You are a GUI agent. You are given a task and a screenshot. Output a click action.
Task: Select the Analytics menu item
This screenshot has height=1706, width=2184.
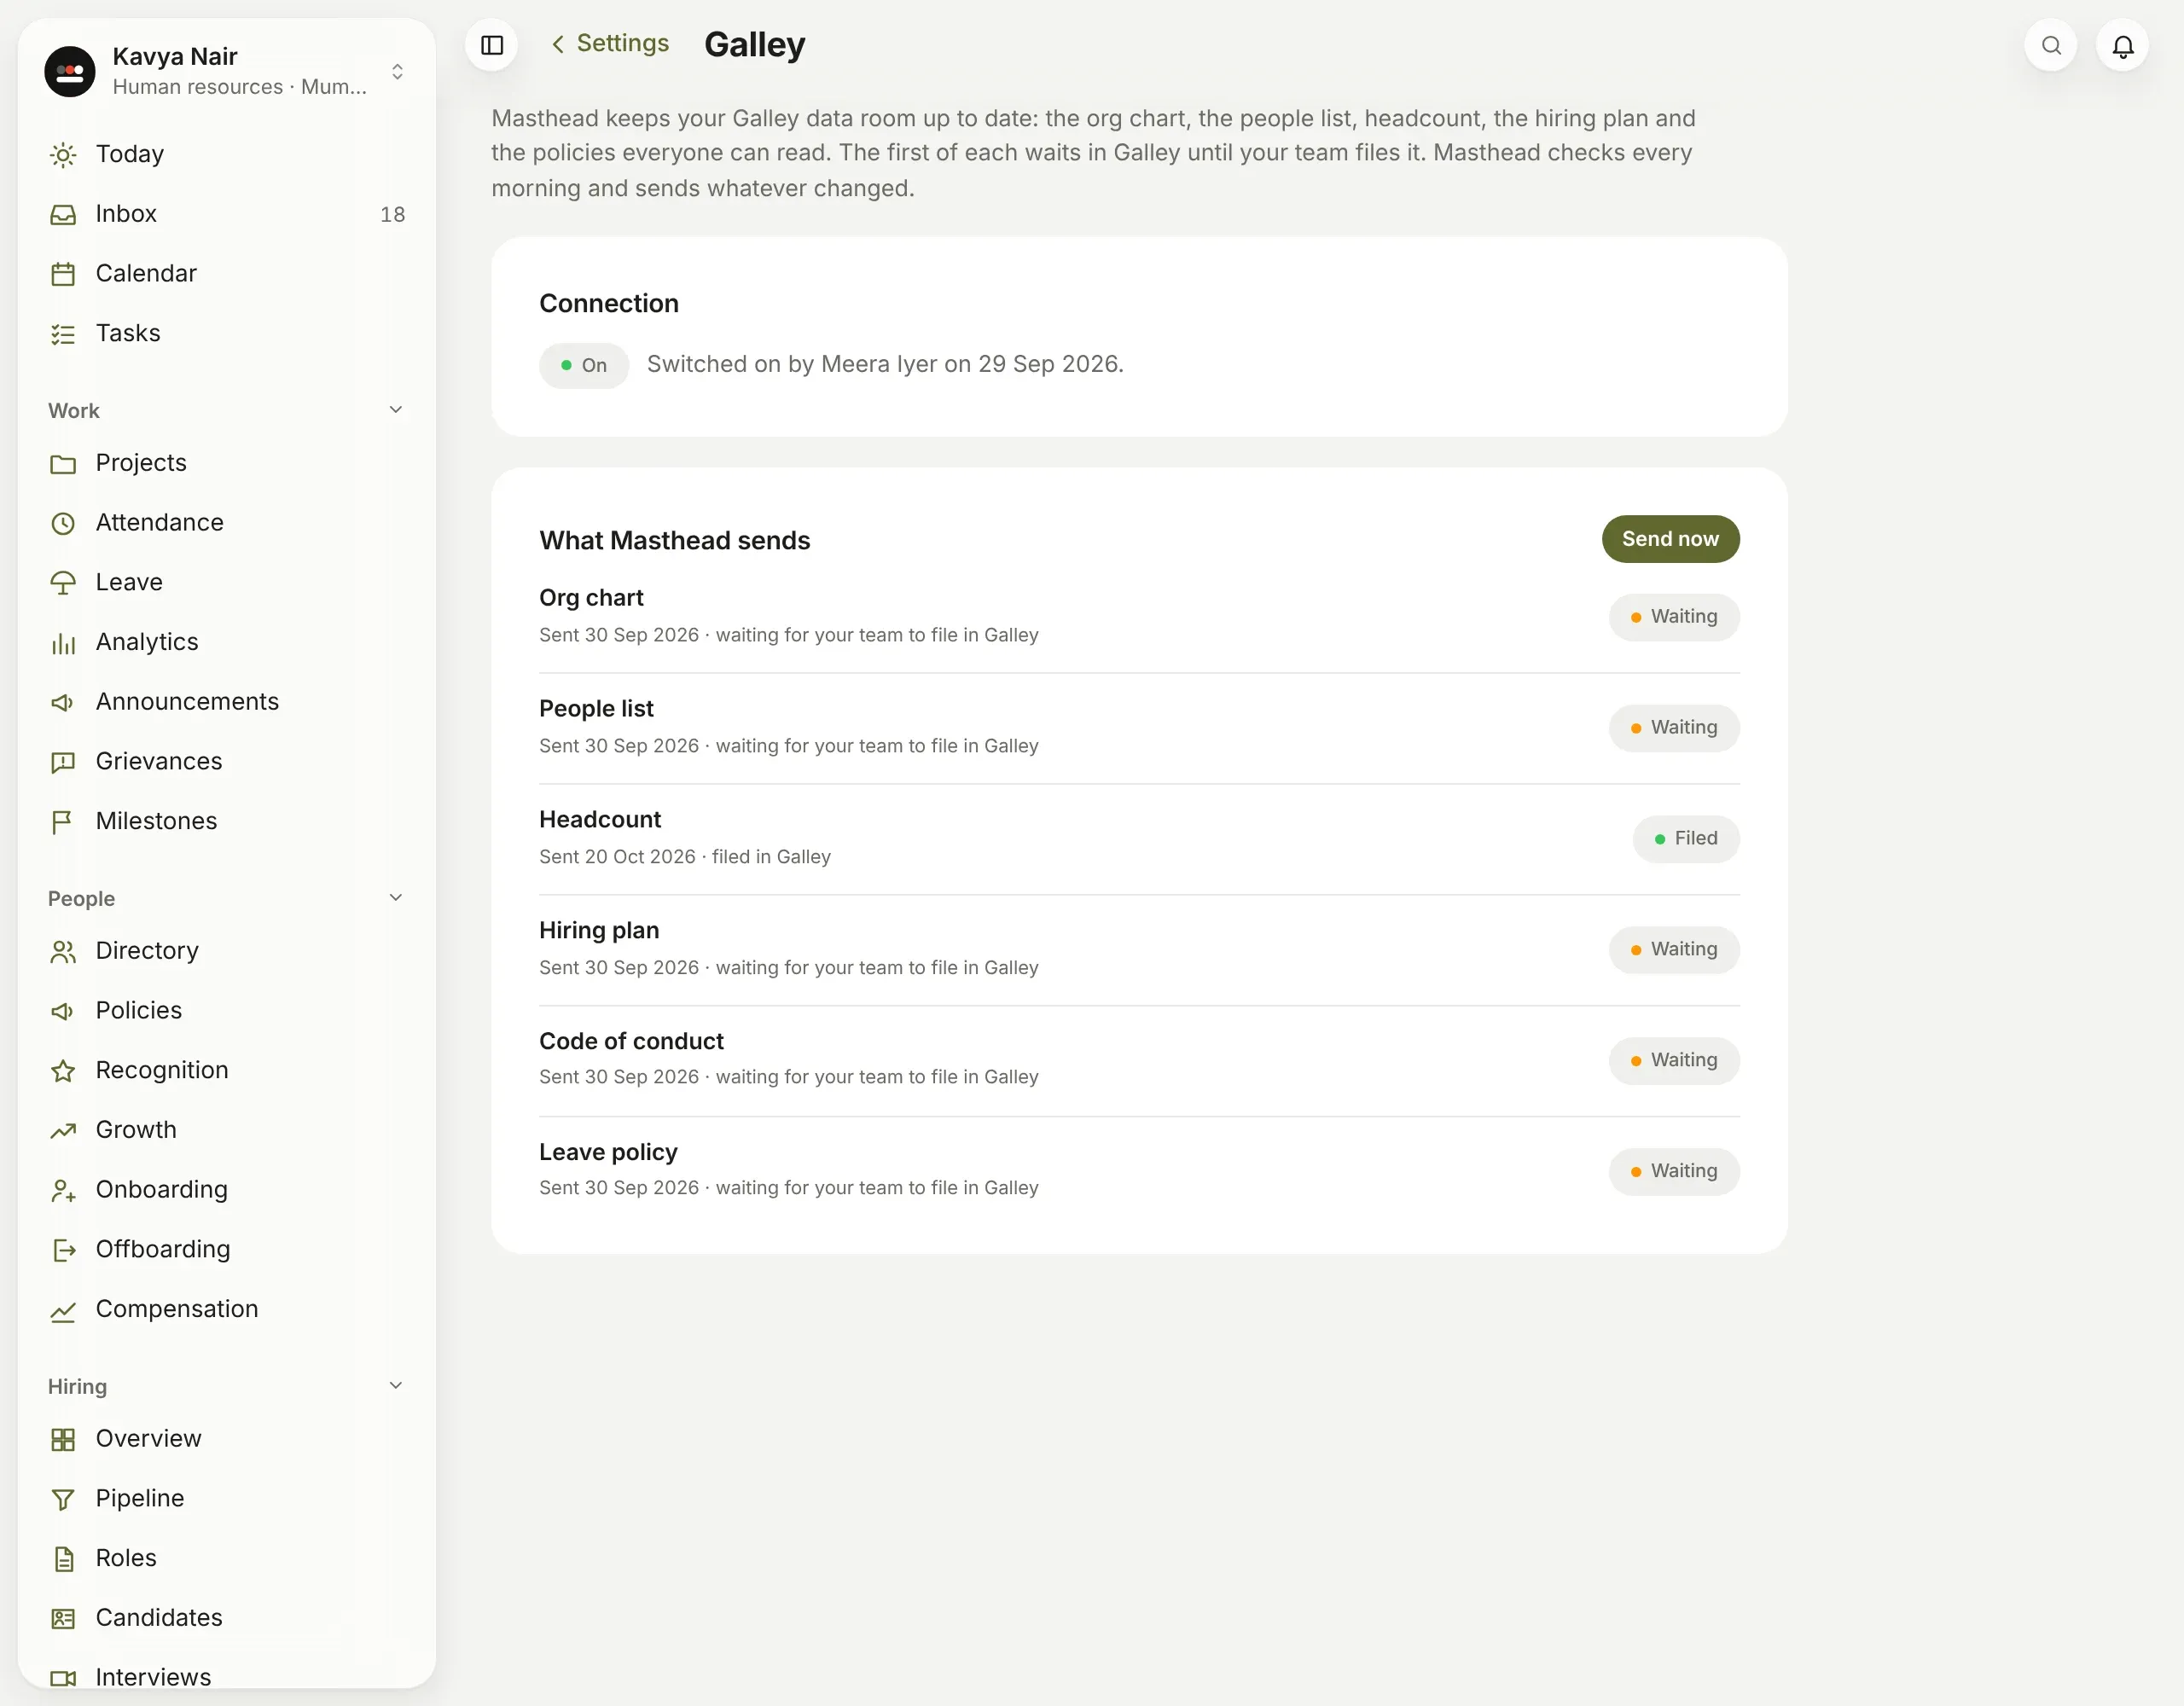226,642
